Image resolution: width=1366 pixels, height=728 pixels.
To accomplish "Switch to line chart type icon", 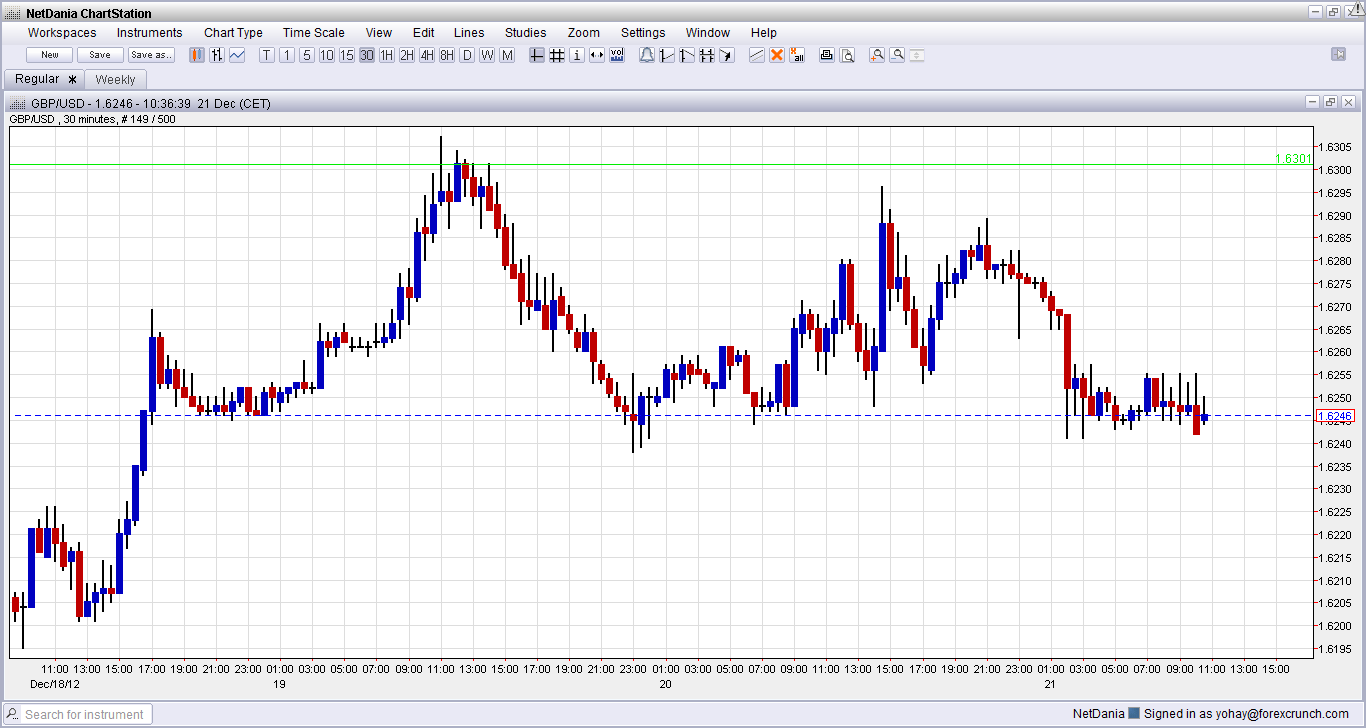I will point(237,55).
